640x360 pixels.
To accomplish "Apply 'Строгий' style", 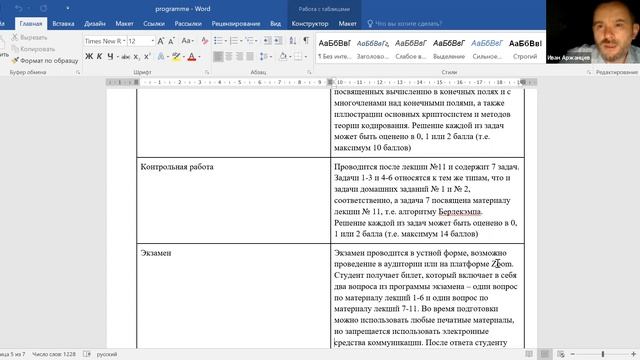I will coord(525,49).
